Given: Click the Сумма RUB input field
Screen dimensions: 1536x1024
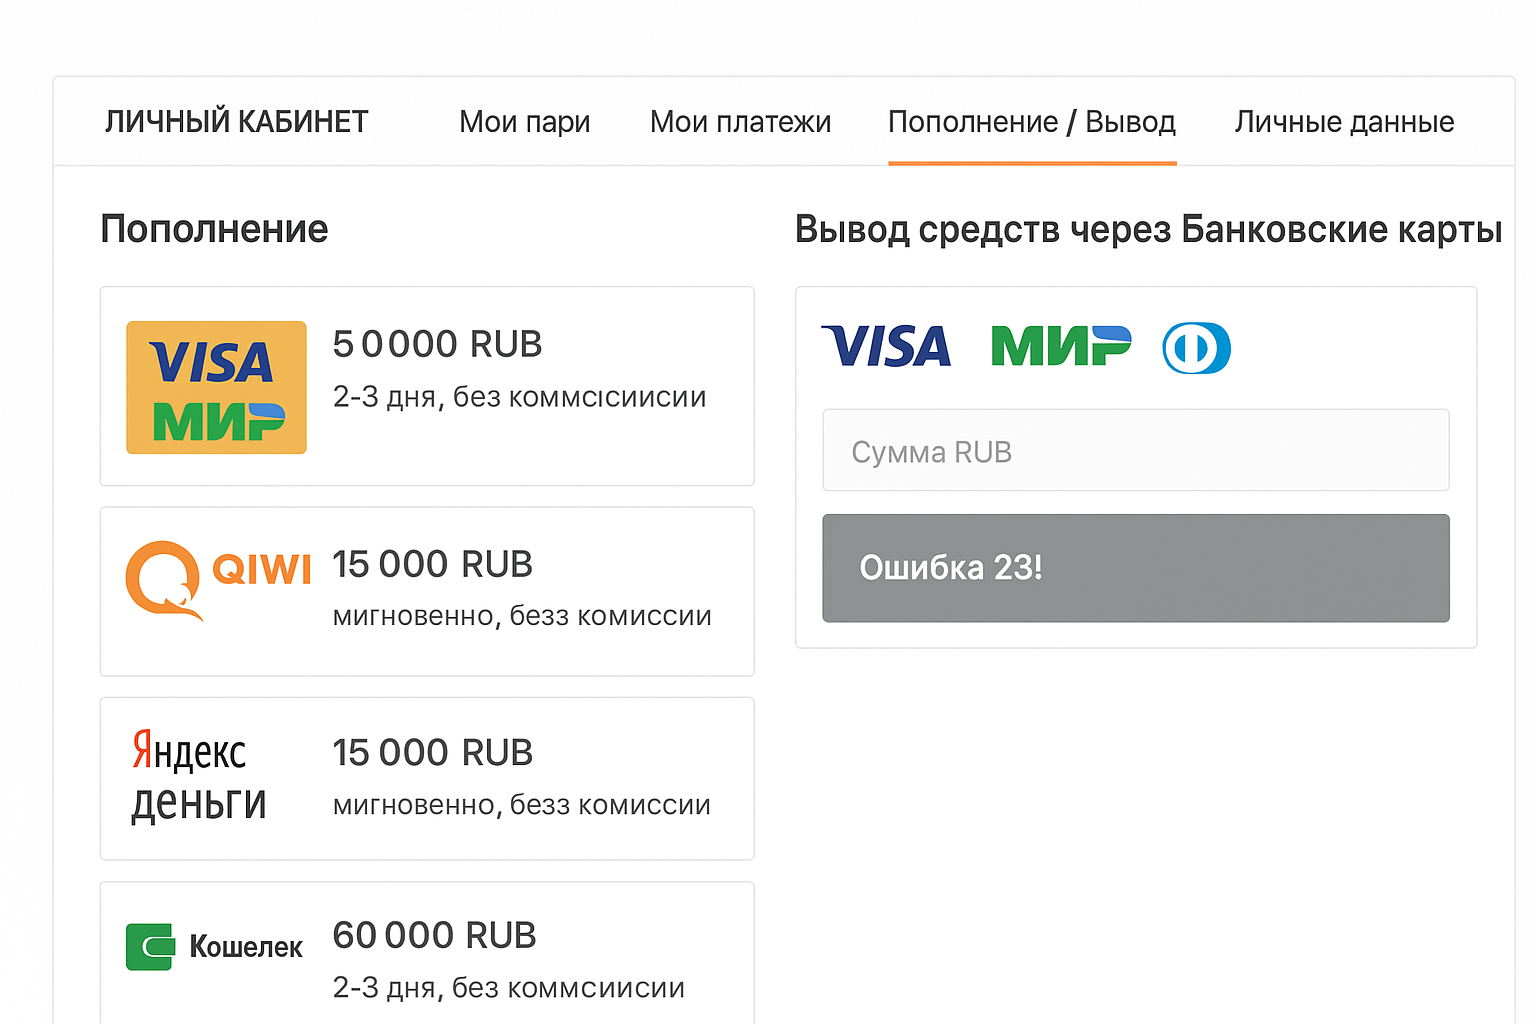Looking at the screenshot, I should coord(1135,450).
